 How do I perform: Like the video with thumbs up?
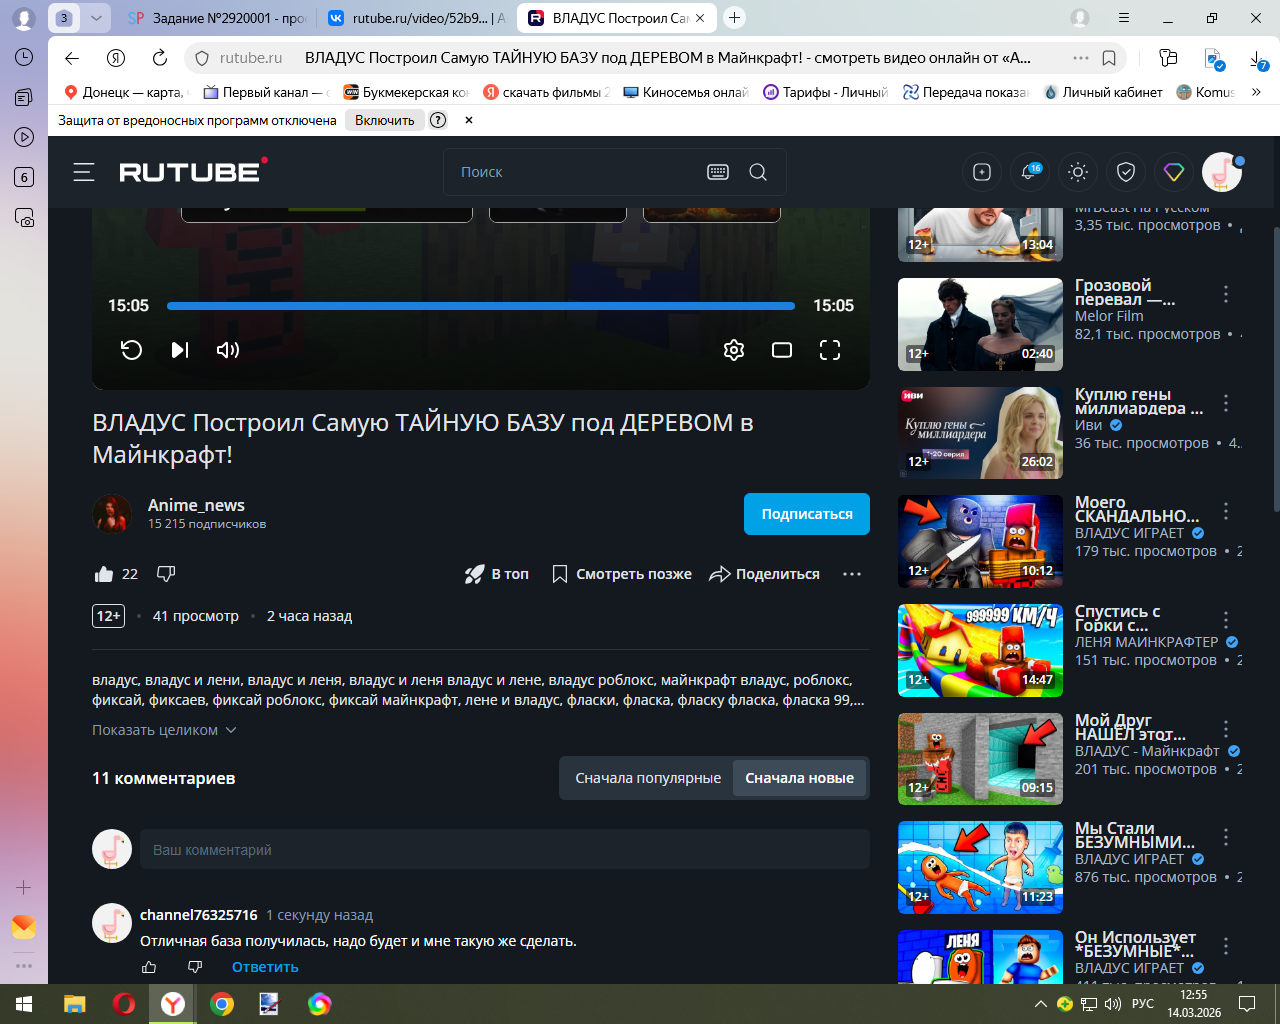[x=104, y=574]
